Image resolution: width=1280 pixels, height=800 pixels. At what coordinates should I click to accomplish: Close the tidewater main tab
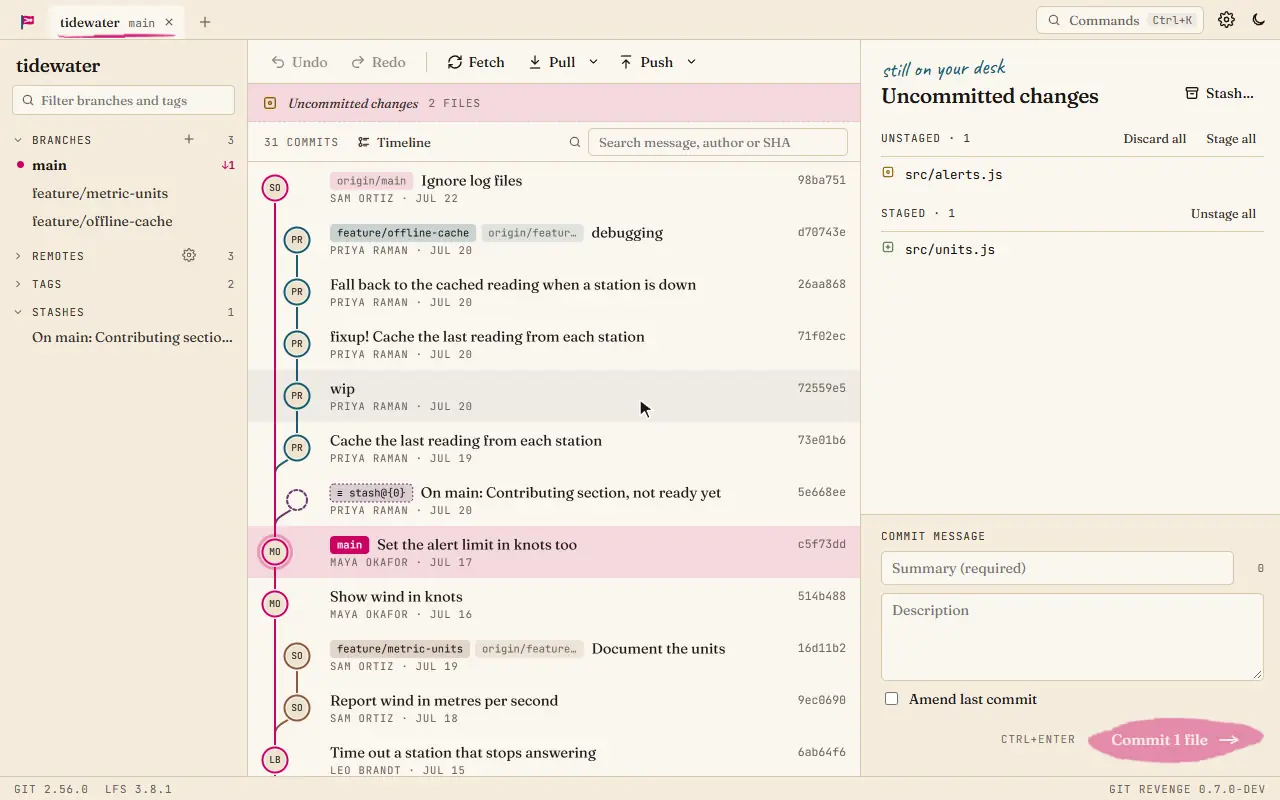(x=169, y=22)
